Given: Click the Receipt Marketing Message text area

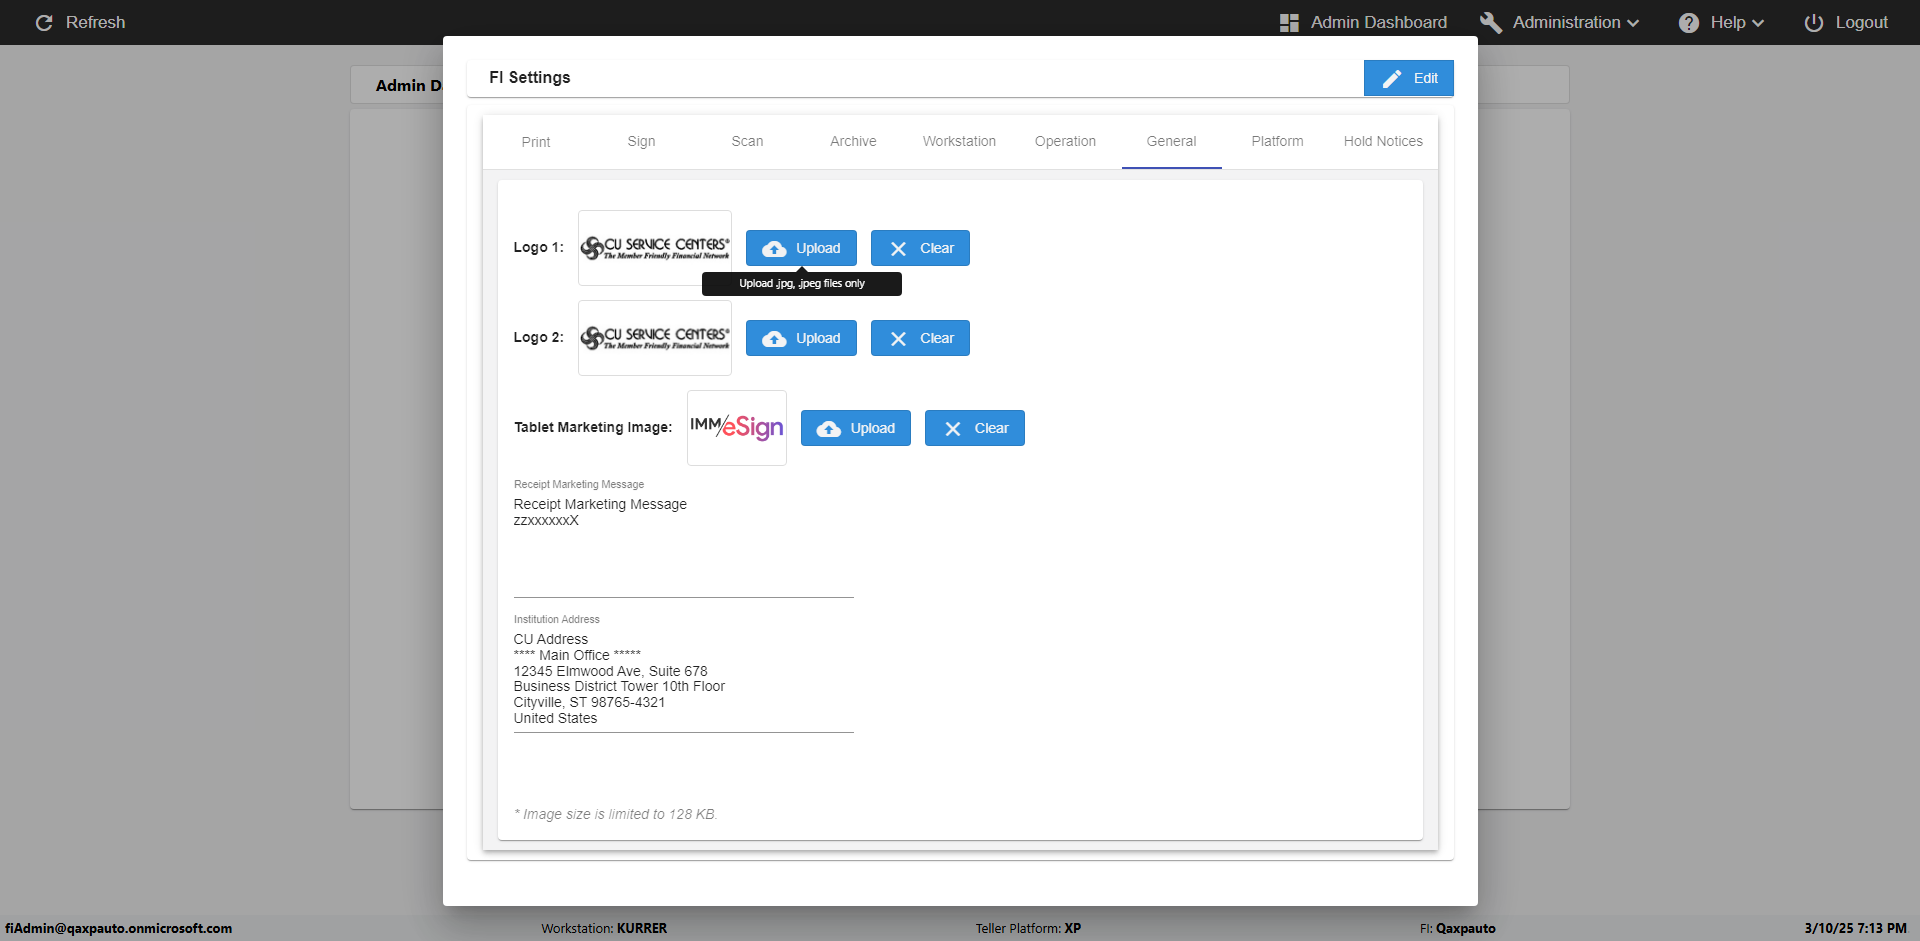Looking at the screenshot, I should point(684,546).
